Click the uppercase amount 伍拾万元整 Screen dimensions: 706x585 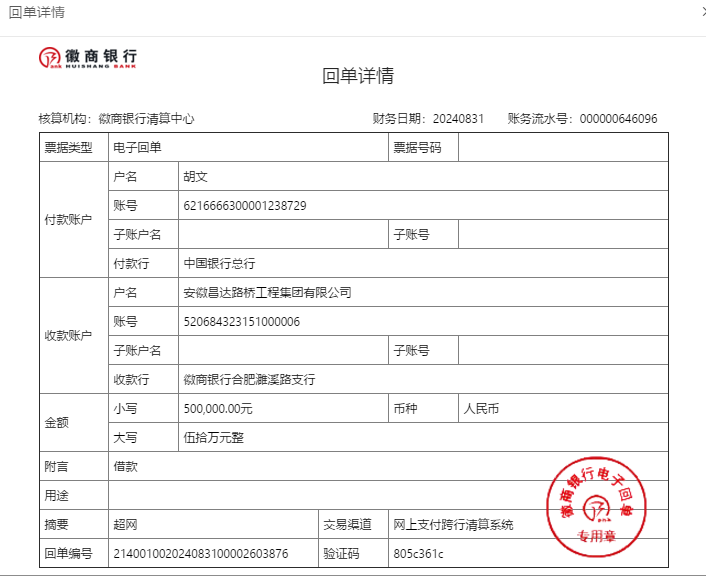214,438
